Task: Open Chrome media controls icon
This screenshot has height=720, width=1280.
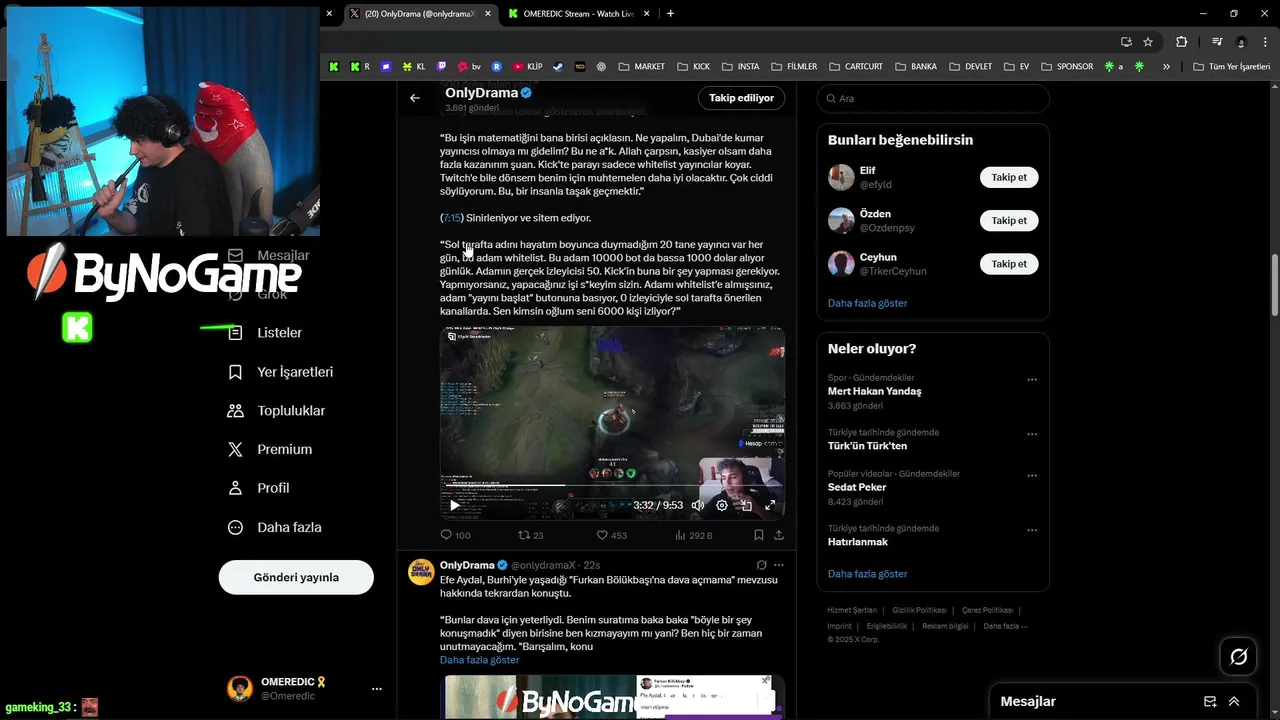Action: pyautogui.click(x=1217, y=42)
